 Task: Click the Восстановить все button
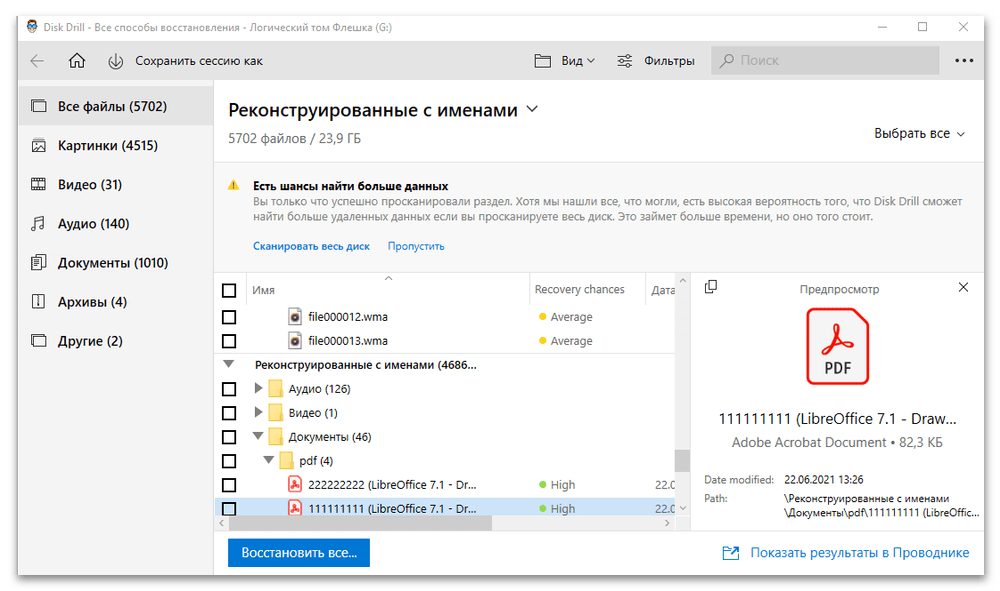click(x=299, y=552)
